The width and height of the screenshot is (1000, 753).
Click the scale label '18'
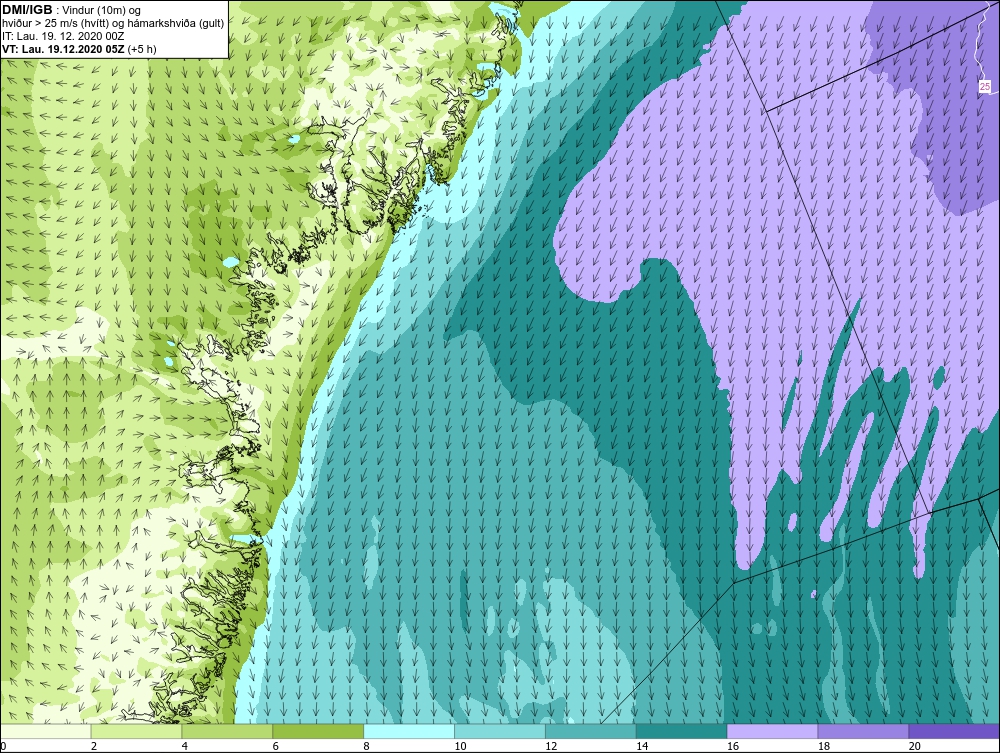824,746
